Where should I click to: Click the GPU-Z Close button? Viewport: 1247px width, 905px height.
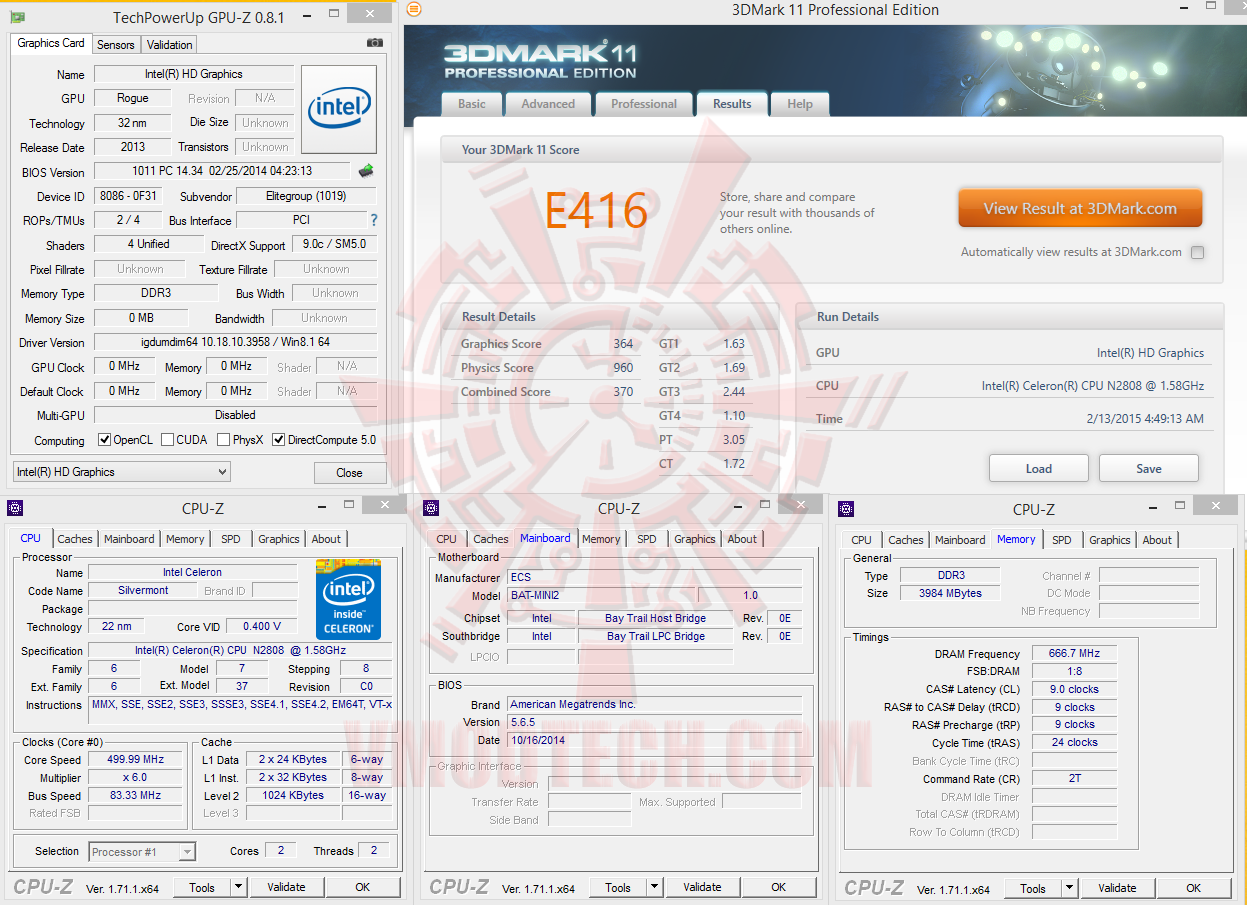coord(350,473)
